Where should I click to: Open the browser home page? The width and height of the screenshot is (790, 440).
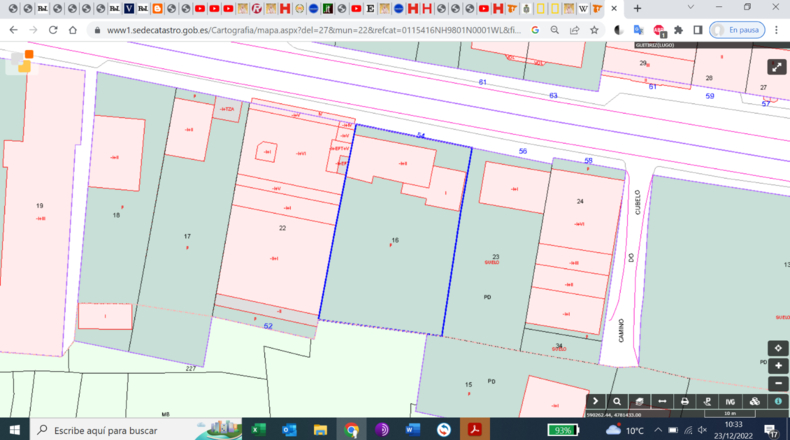tap(73, 30)
